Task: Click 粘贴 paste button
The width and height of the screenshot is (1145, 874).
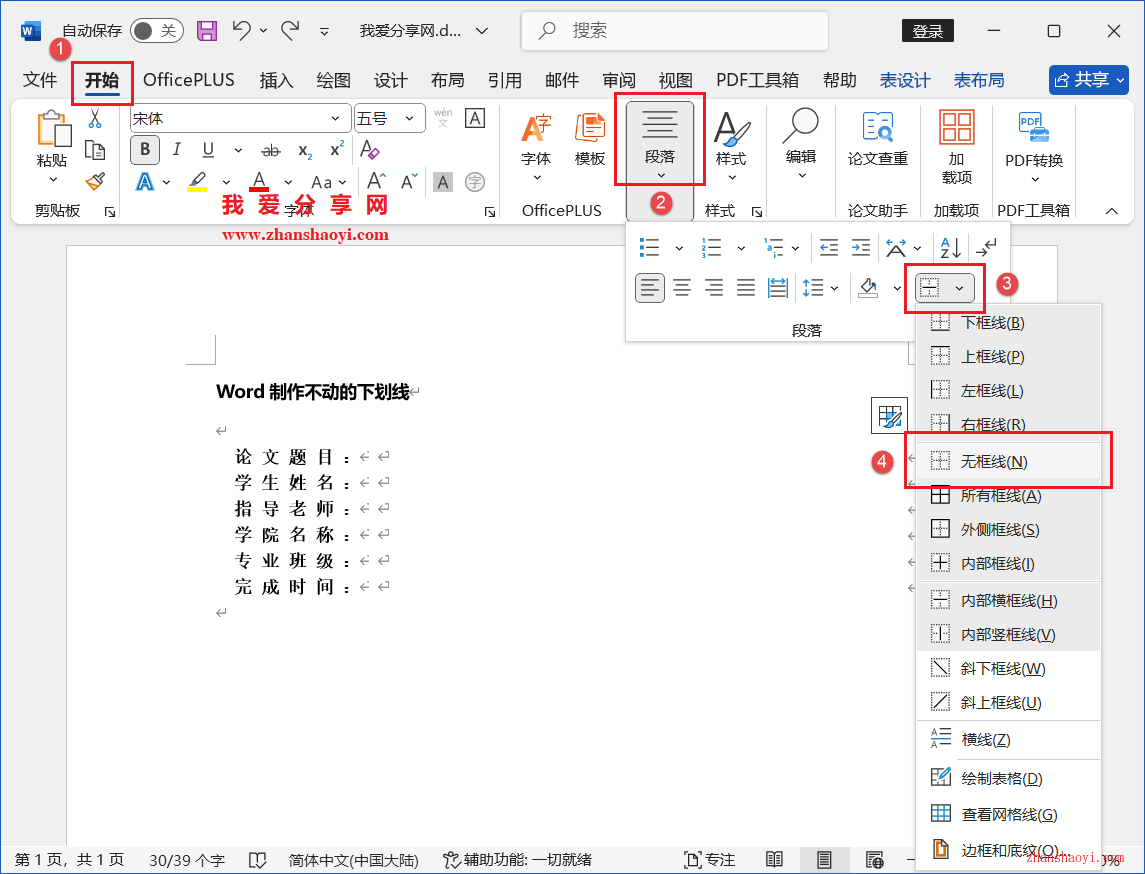Action: [52, 147]
